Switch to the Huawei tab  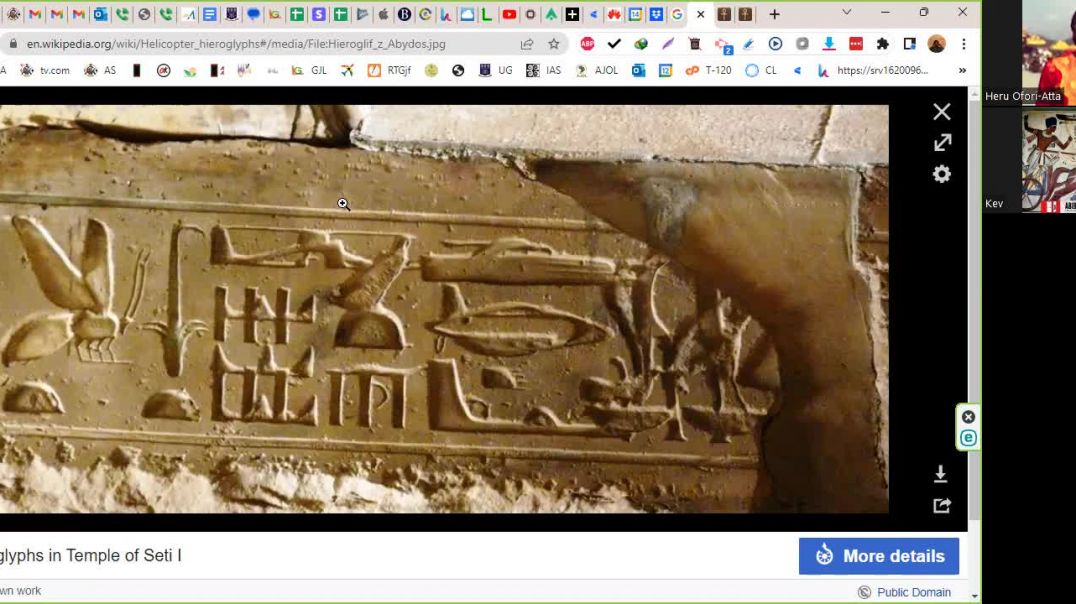click(614, 14)
